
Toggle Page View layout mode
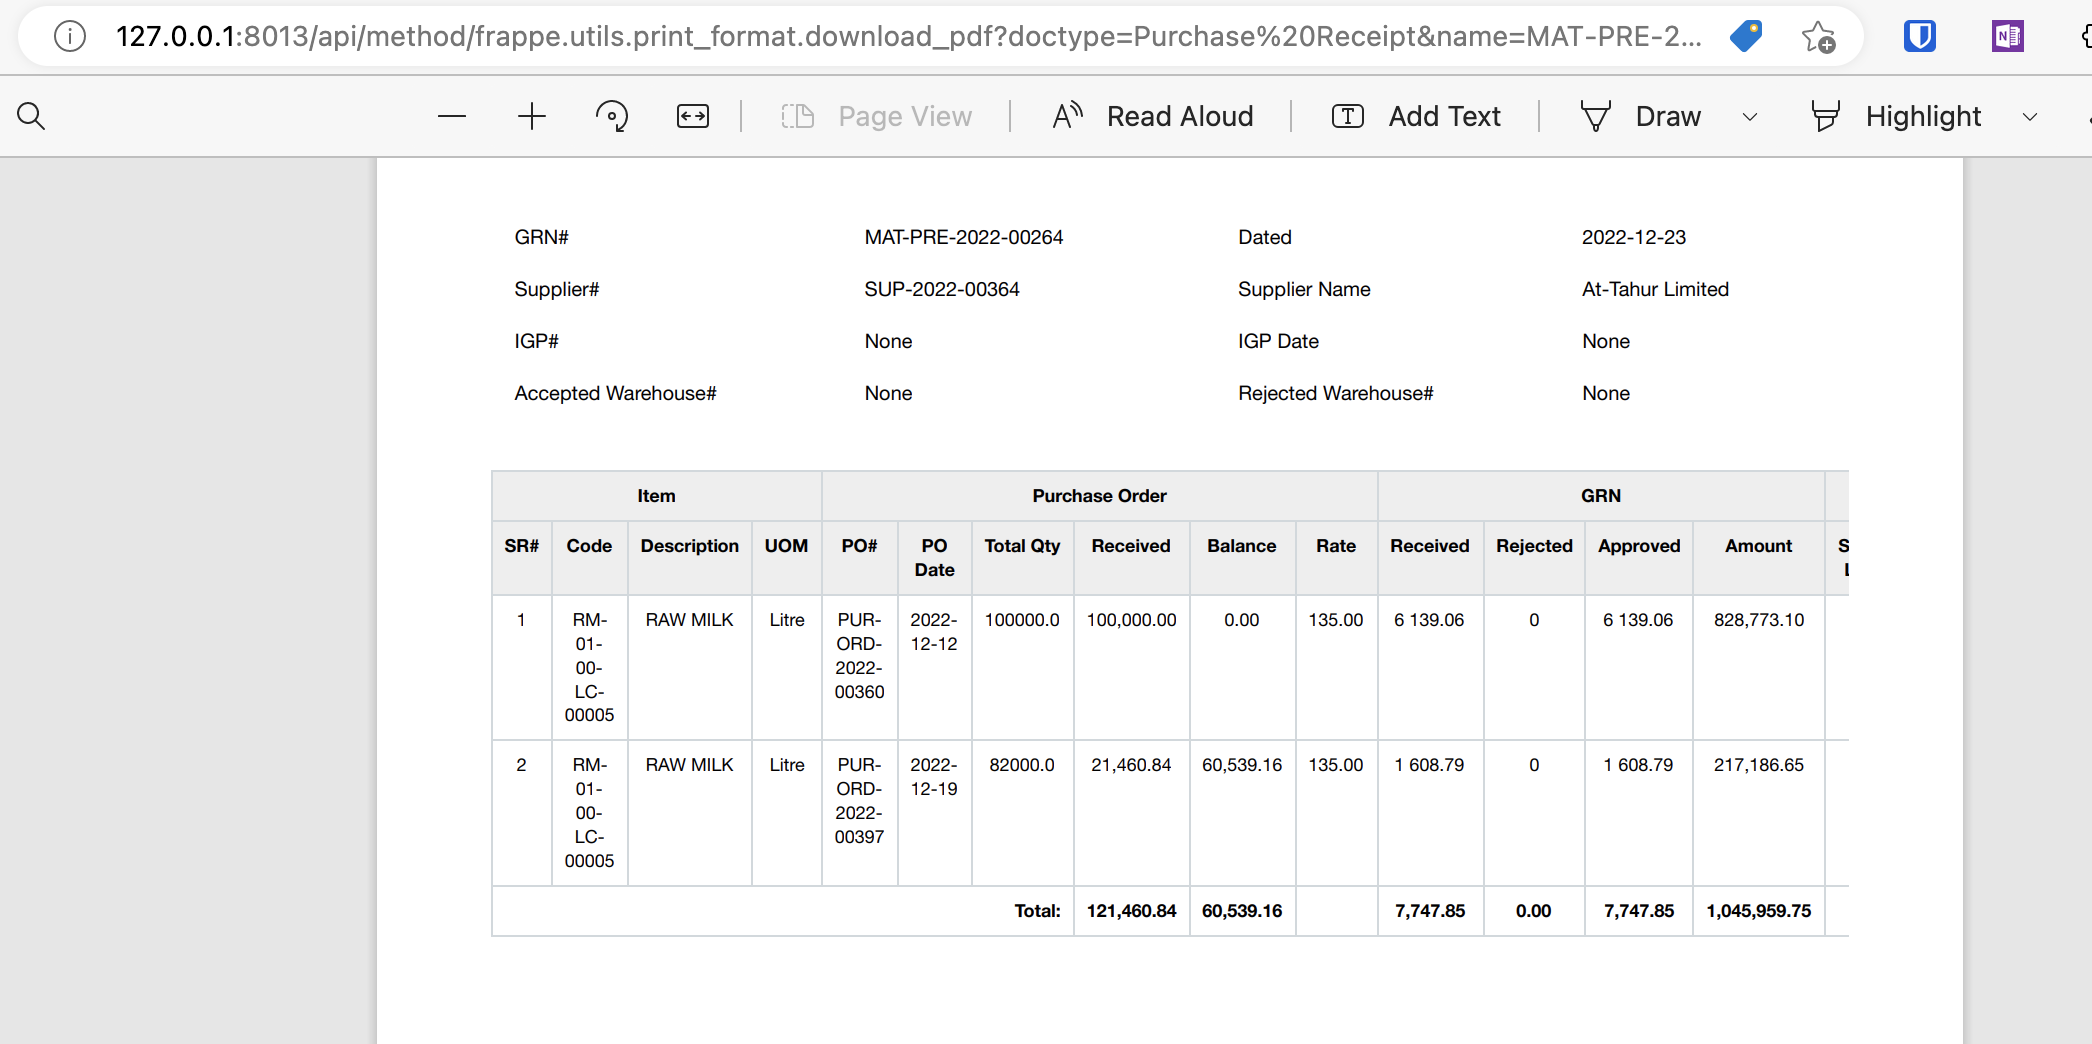click(878, 116)
